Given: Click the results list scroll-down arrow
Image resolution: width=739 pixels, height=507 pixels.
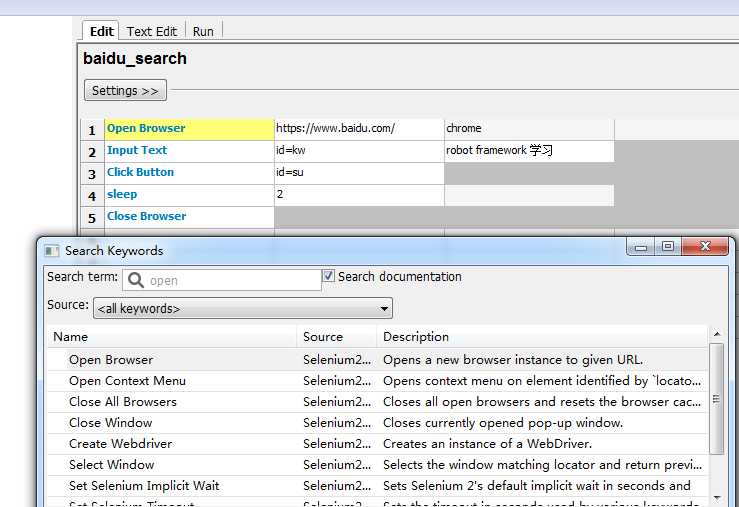Looking at the screenshot, I should [x=717, y=498].
